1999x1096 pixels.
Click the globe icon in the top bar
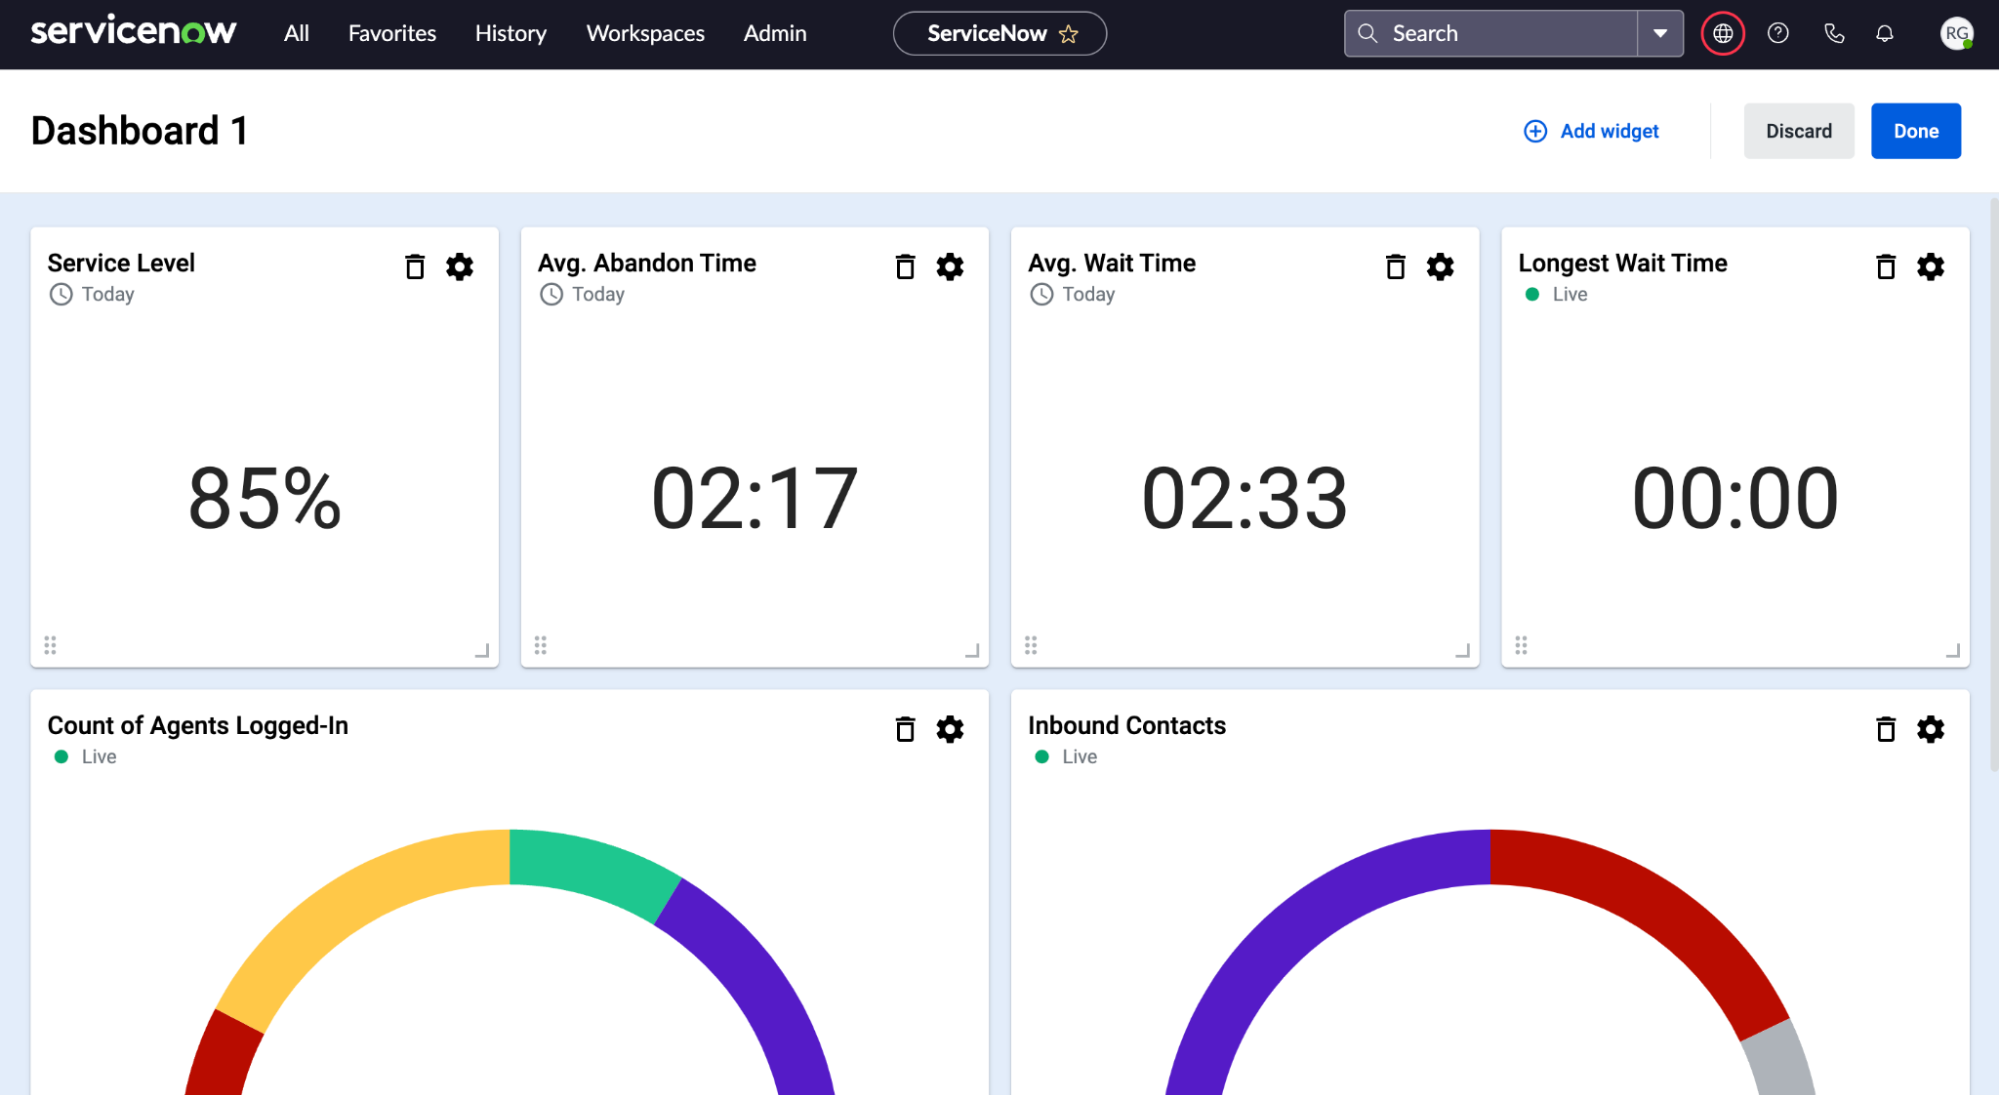[x=1722, y=33]
